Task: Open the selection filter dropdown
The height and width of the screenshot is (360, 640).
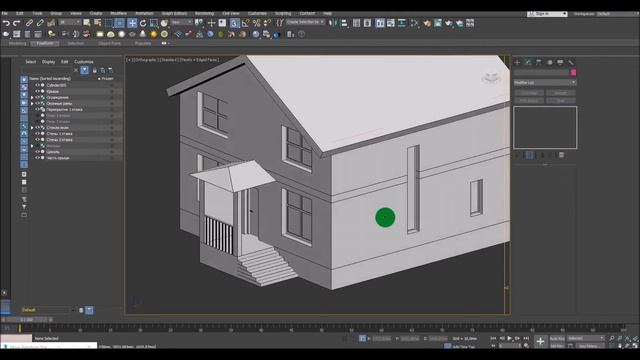Action: coord(70,22)
